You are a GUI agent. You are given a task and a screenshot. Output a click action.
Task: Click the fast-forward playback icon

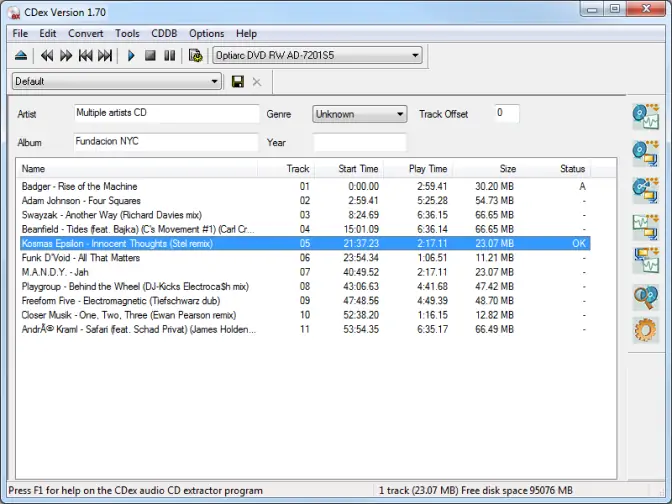pyautogui.click(x=66, y=56)
